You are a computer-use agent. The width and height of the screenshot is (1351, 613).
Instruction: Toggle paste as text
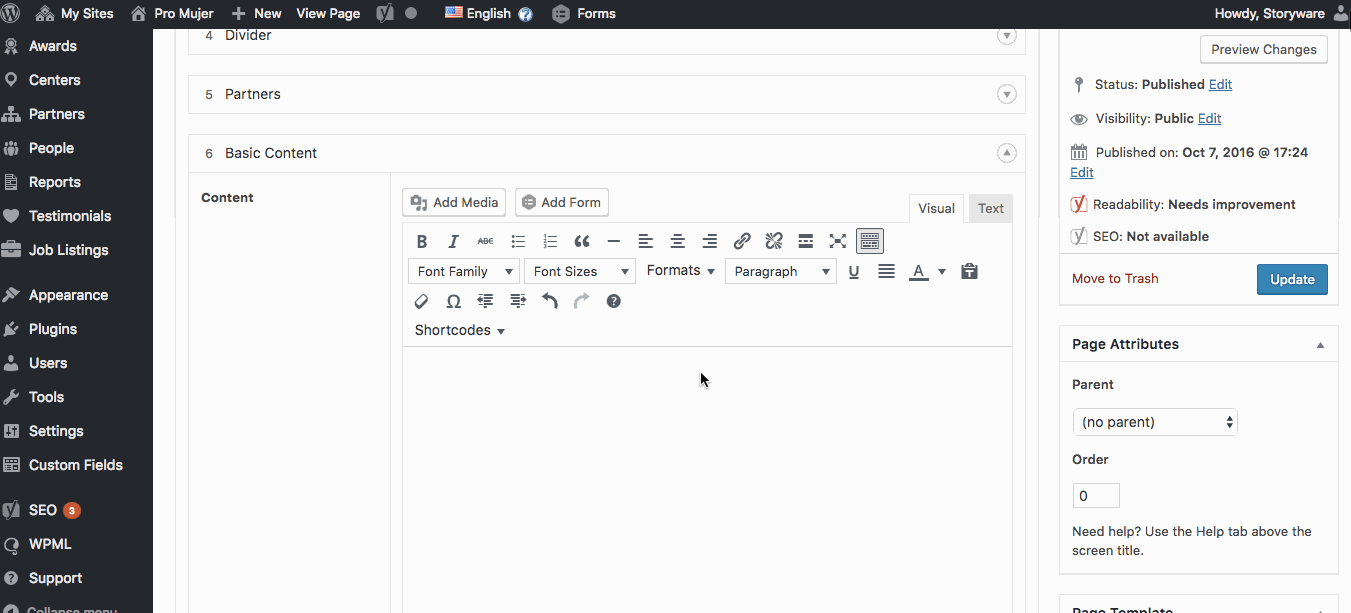tap(969, 271)
